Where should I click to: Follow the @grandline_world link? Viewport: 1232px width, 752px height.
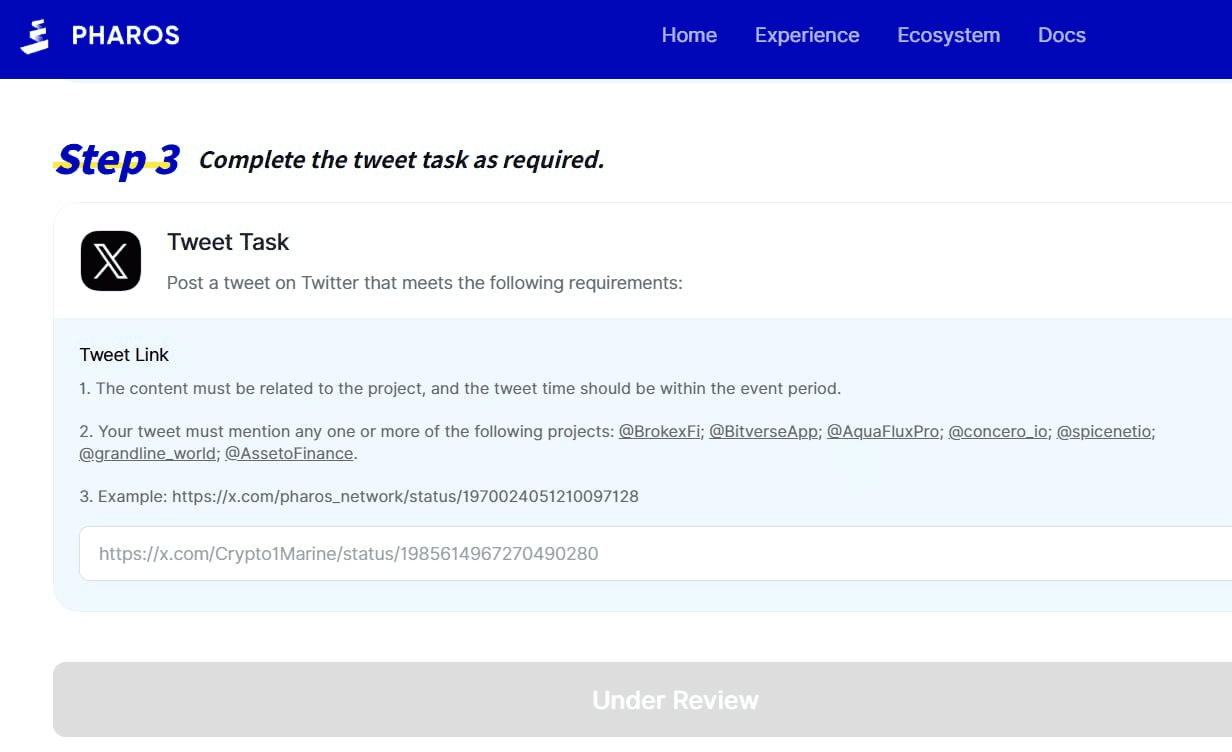147,454
